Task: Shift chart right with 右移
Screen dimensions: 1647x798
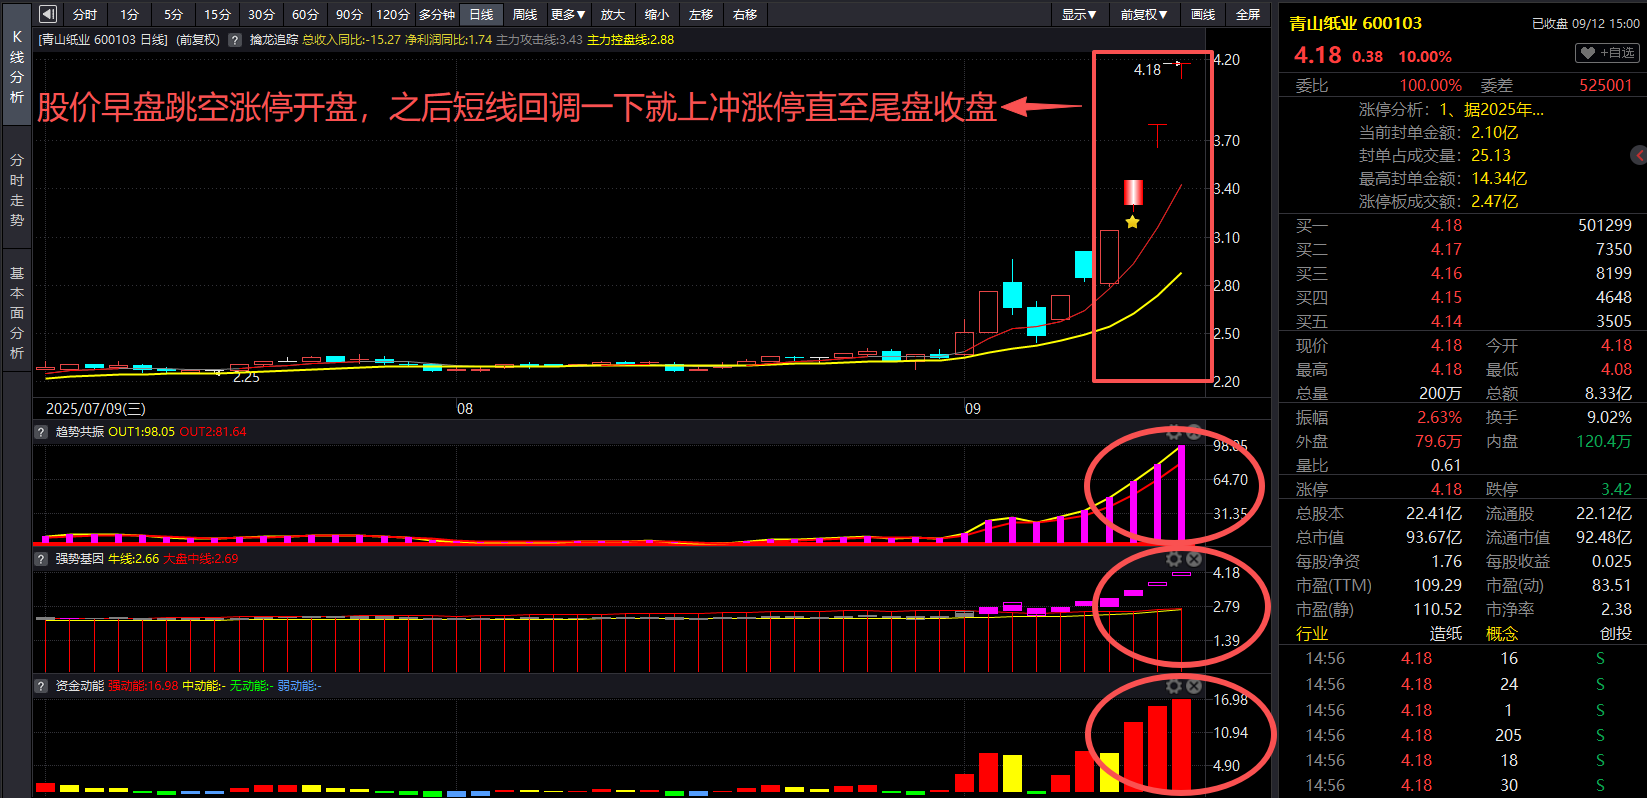Action: pyautogui.click(x=745, y=14)
